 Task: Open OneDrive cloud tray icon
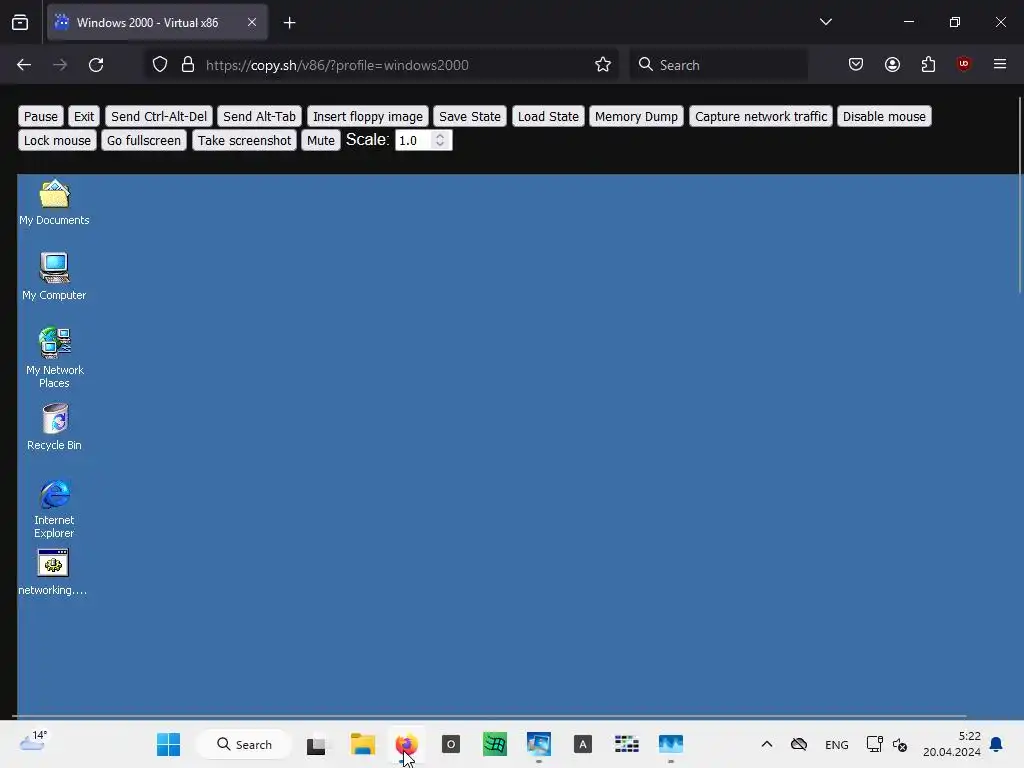799,744
